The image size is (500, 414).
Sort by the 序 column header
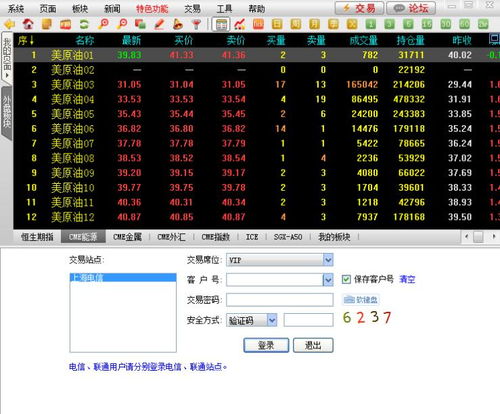click(26, 41)
